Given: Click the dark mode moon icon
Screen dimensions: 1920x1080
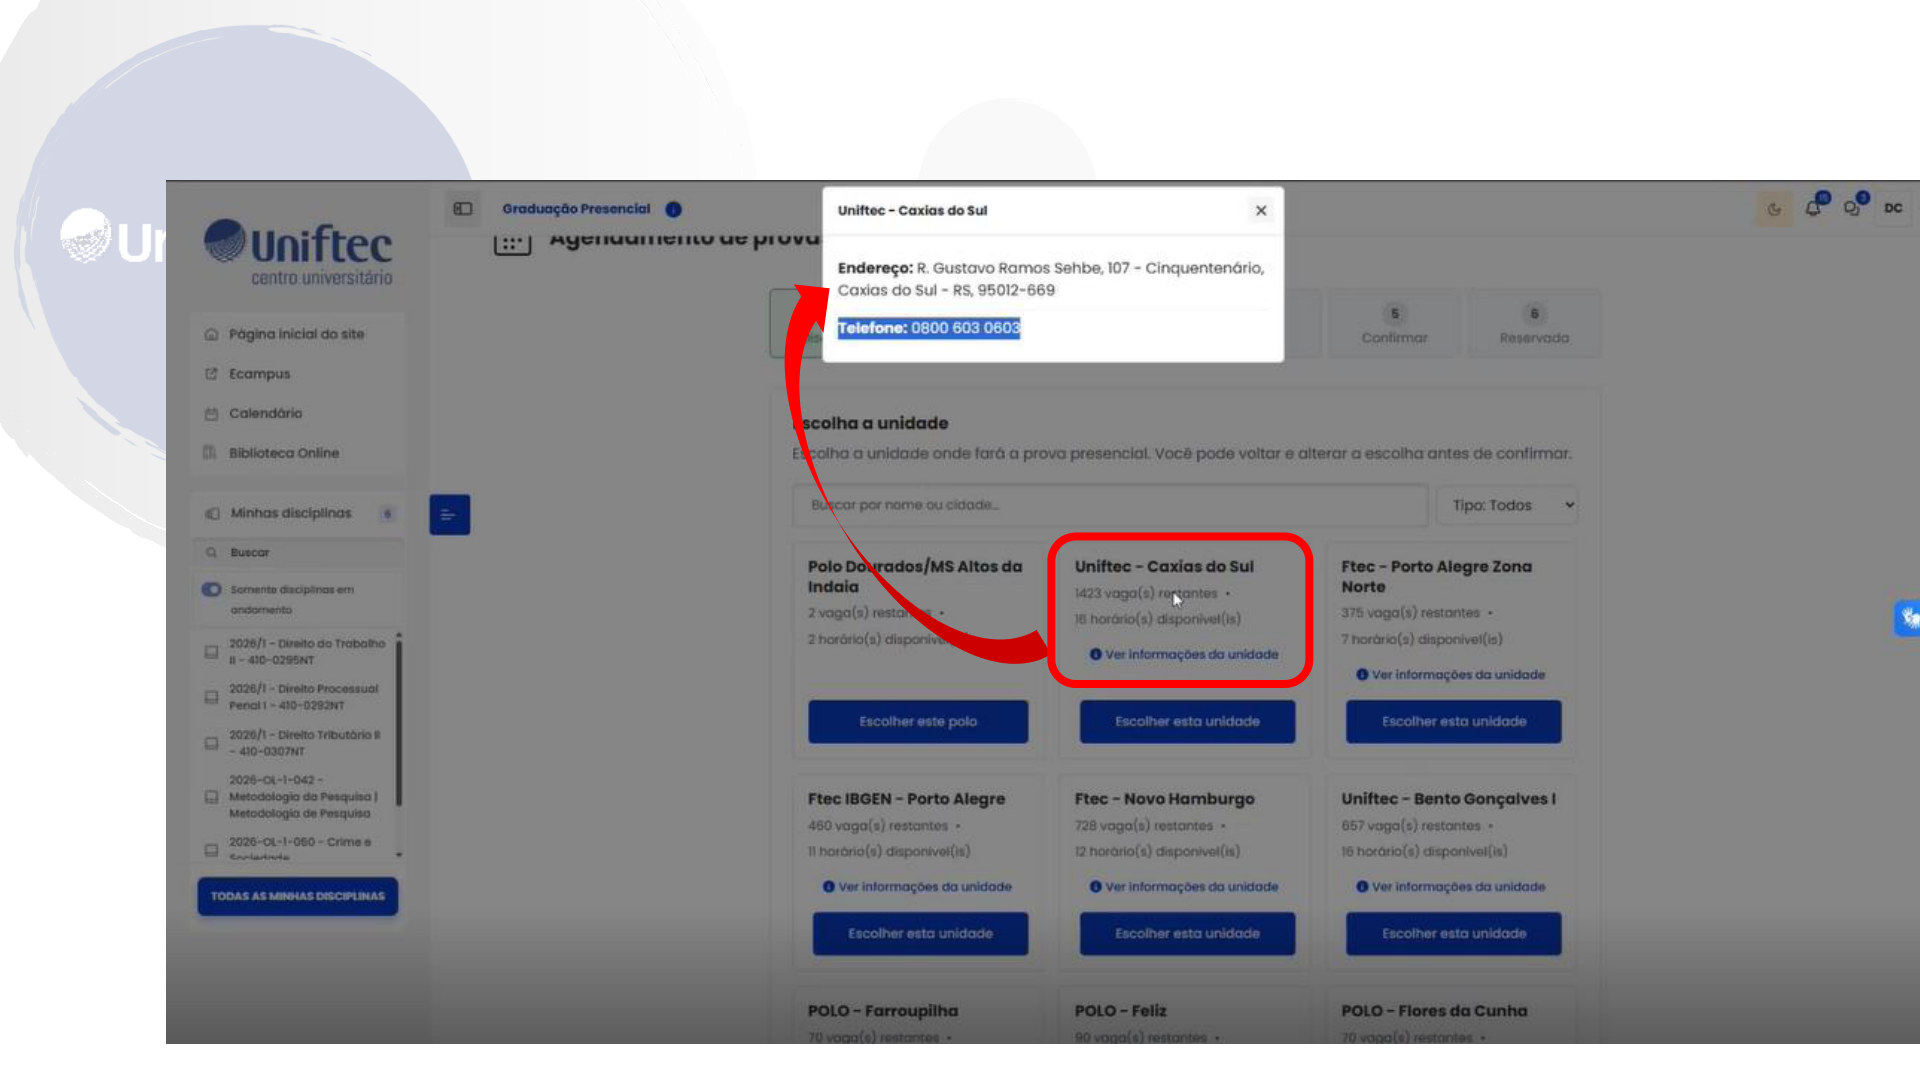Looking at the screenshot, I should click(x=1774, y=209).
